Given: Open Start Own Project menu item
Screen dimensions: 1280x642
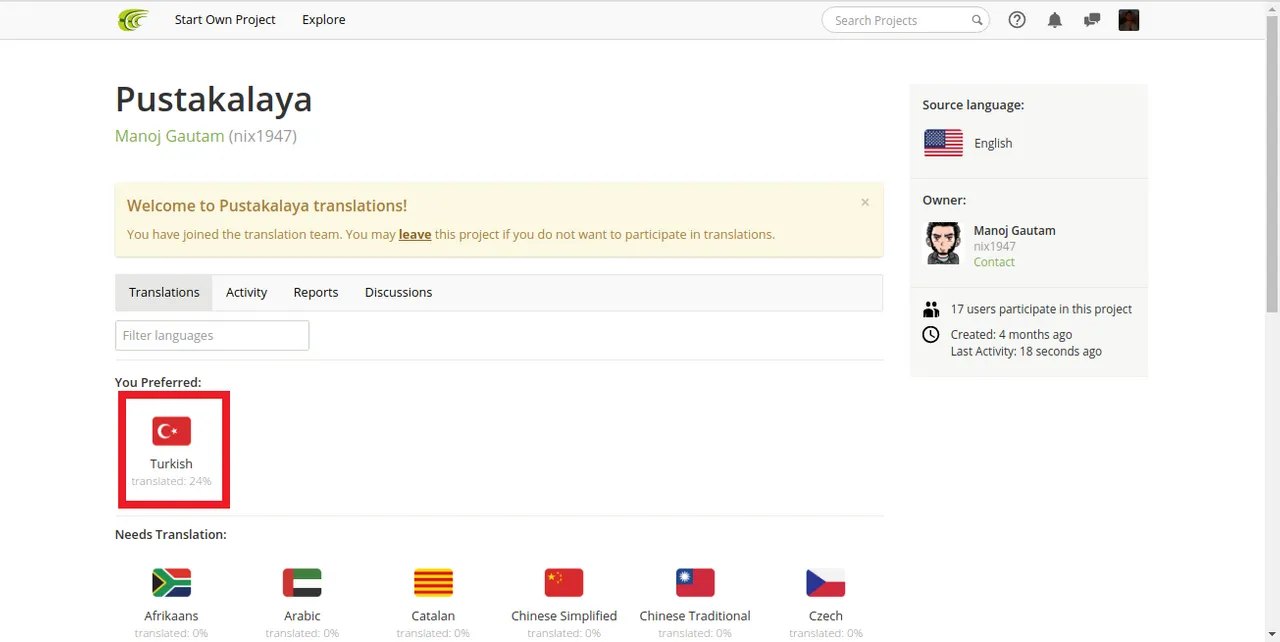Looking at the screenshot, I should click(x=225, y=20).
